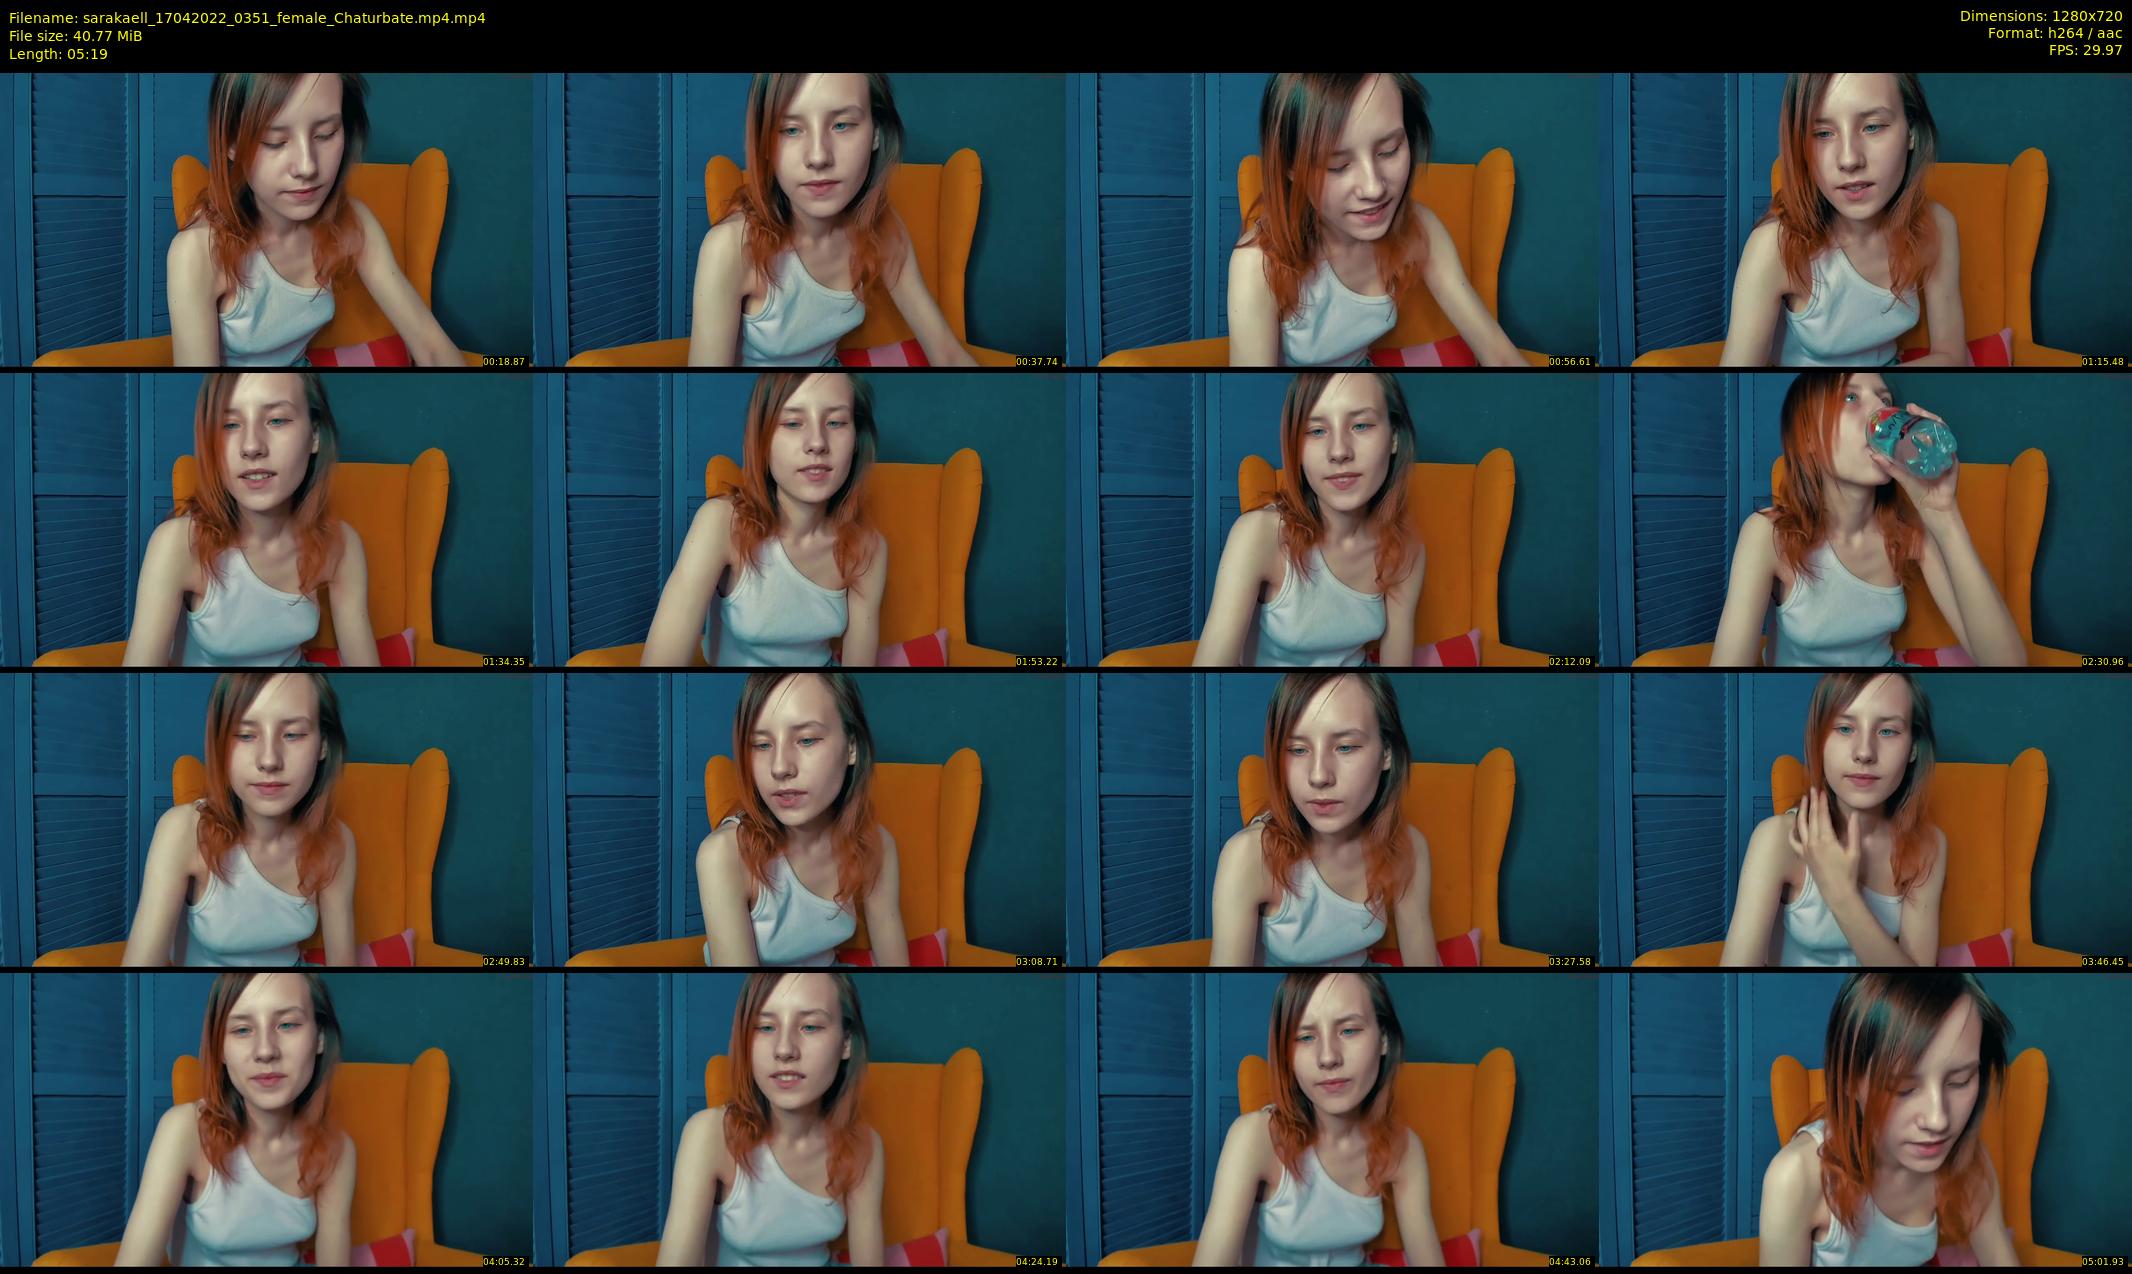Image resolution: width=2132 pixels, height=1274 pixels.
Task: Click the "Dimensions: 1280x720" text
Action: pyautogui.click(x=2041, y=16)
